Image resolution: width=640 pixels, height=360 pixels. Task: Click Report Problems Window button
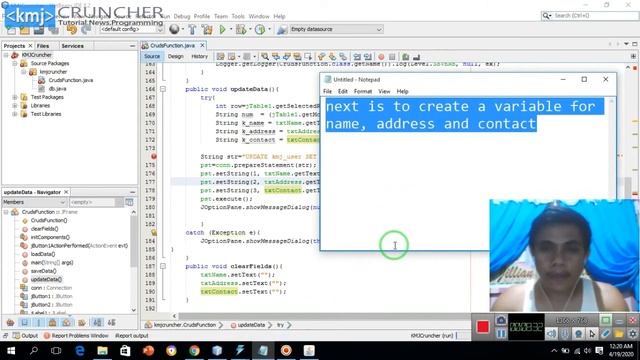tap(76, 336)
